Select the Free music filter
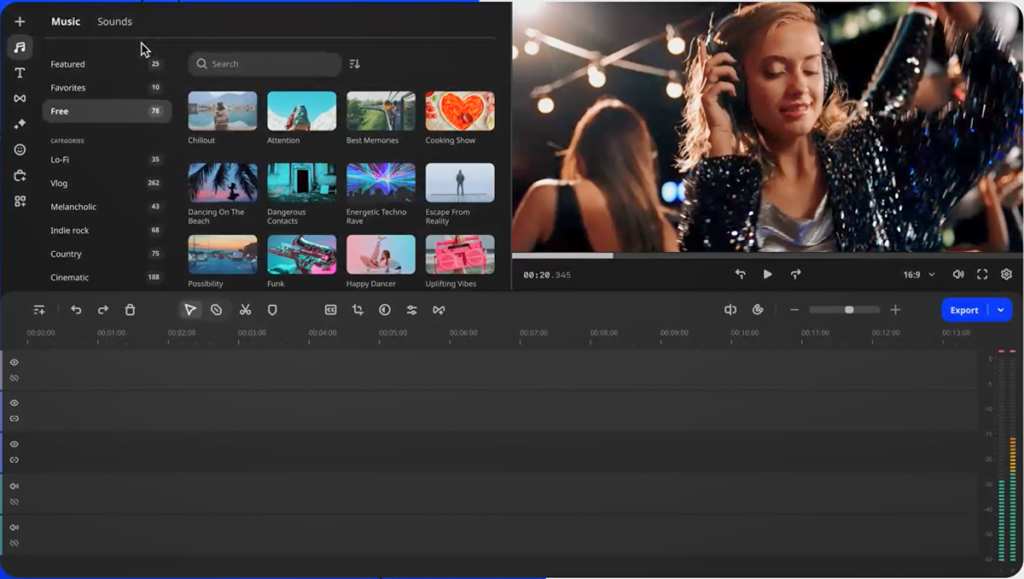This screenshot has height=579, width=1024. pyautogui.click(x=60, y=111)
